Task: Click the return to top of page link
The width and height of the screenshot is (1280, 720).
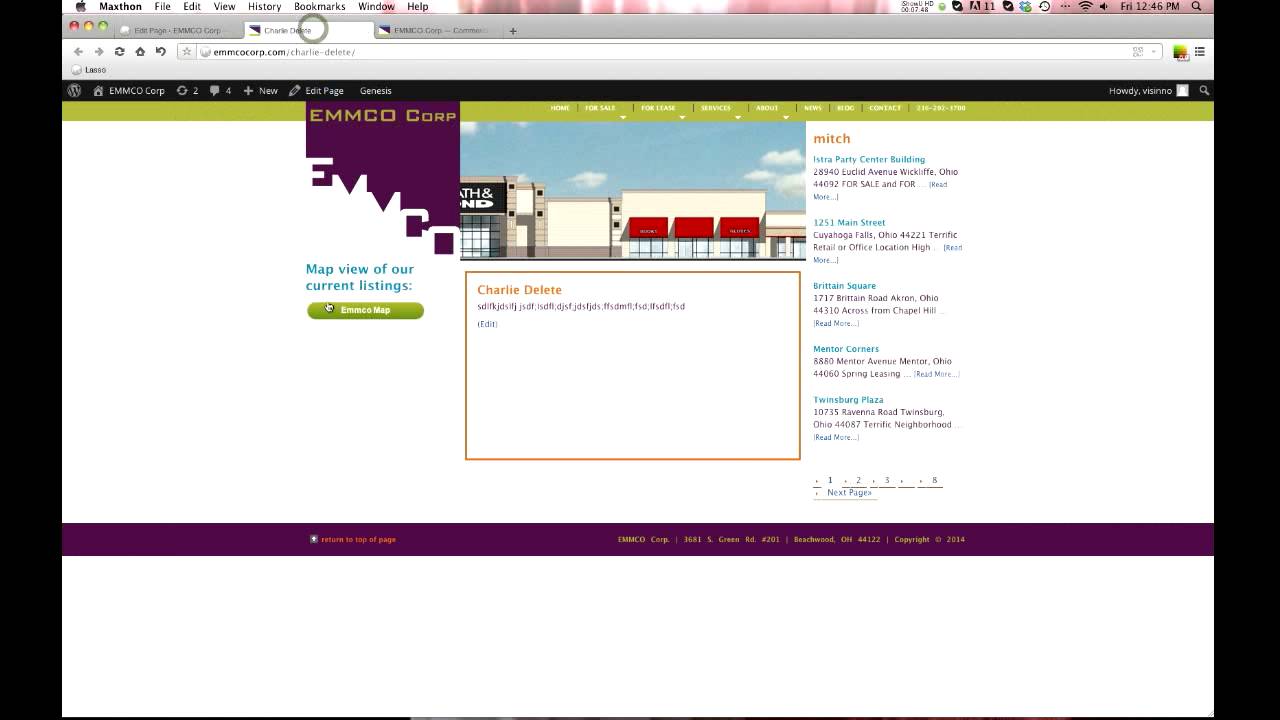Action: (358, 539)
